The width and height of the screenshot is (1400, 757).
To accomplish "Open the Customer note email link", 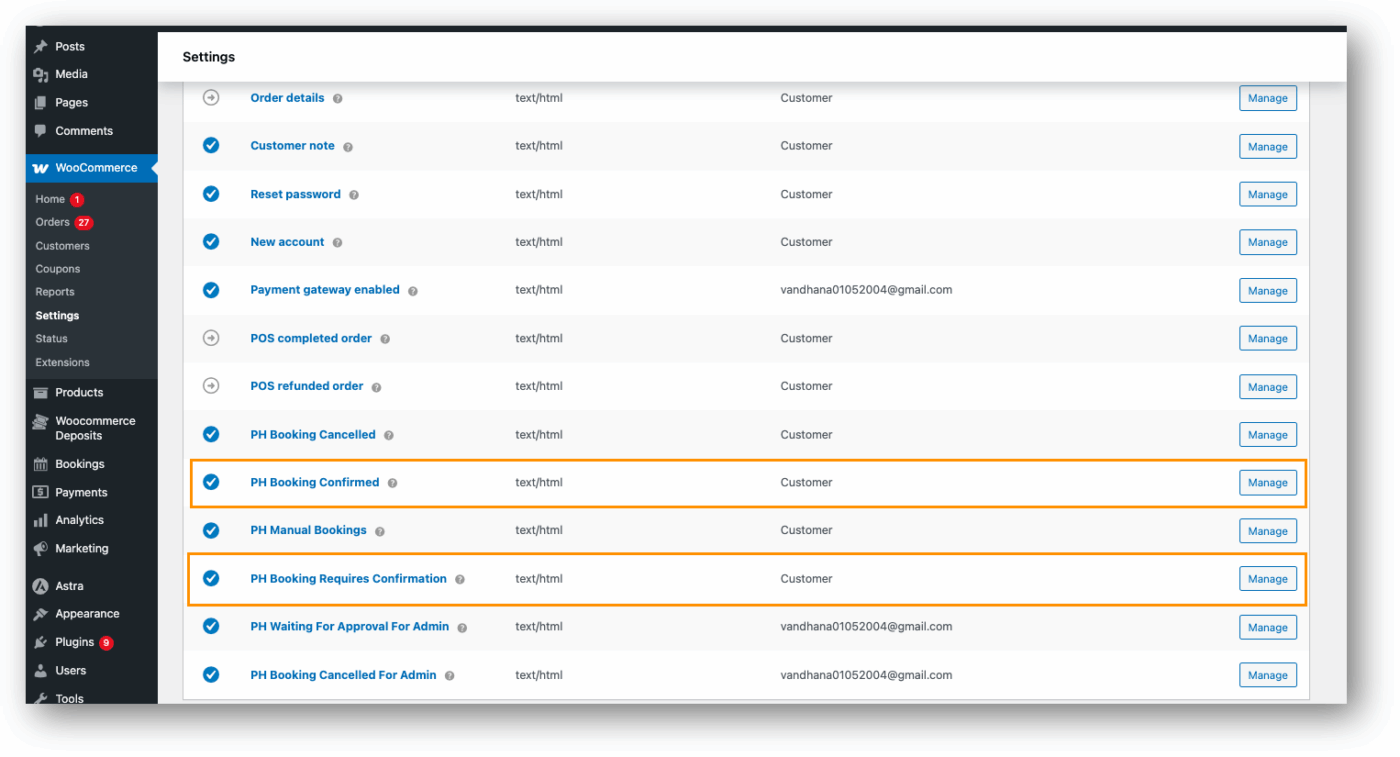I will pos(292,146).
